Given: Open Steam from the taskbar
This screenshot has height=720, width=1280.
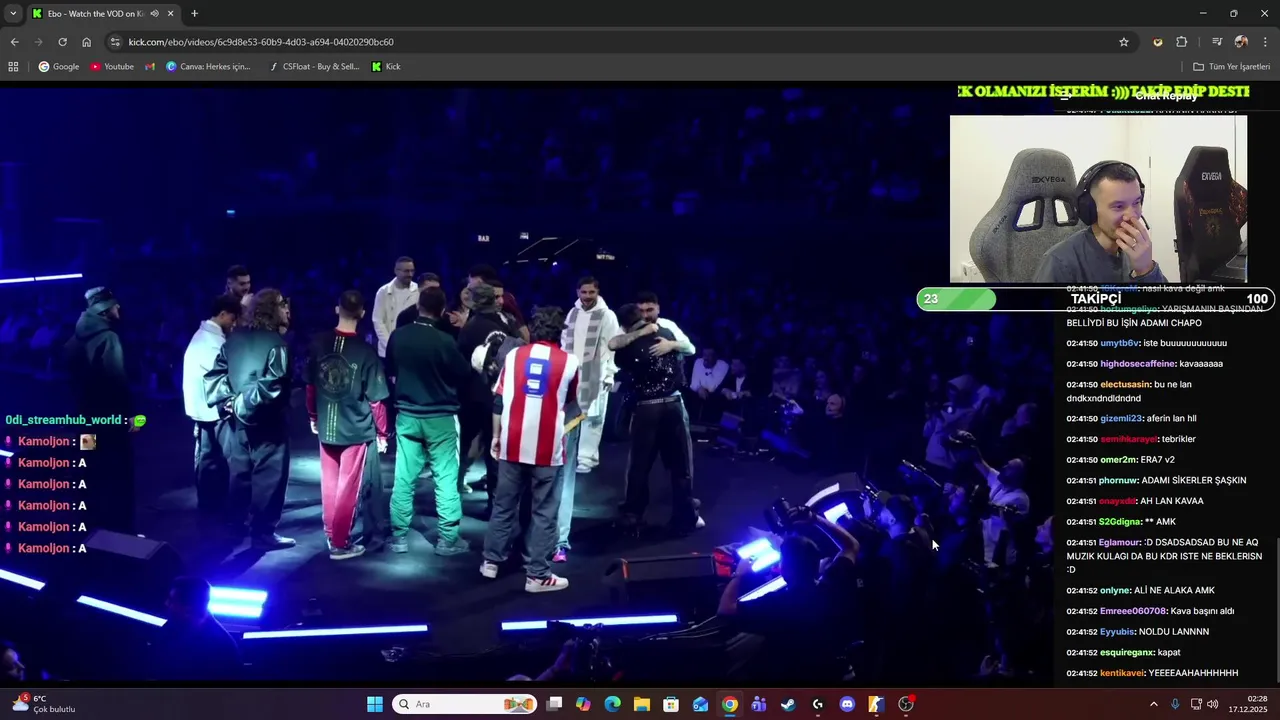Looking at the screenshot, I should click(788, 704).
